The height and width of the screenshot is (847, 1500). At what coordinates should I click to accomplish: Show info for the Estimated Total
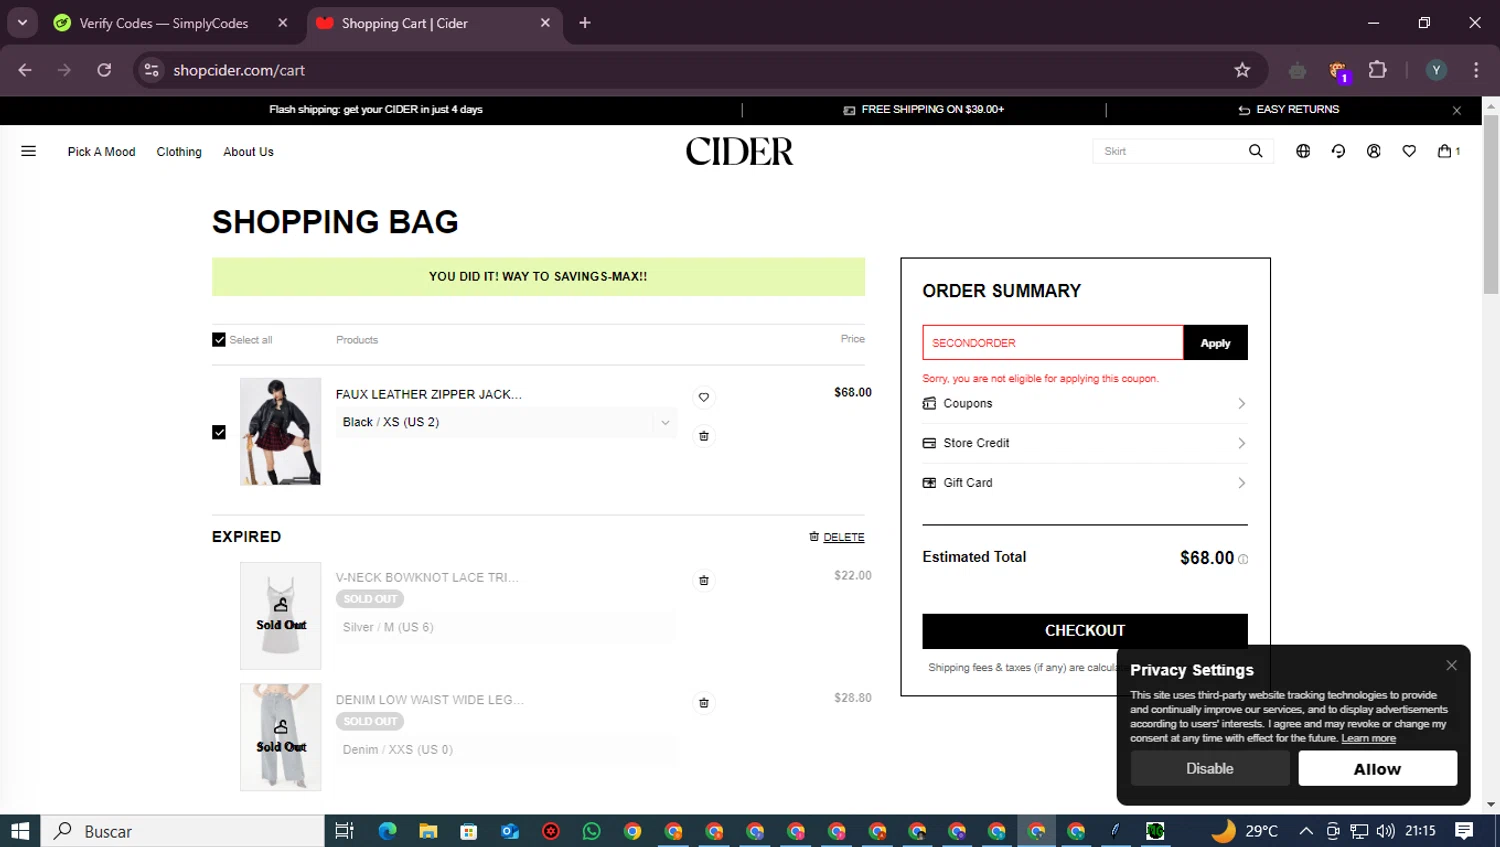pyautogui.click(x=1243, y=559)
